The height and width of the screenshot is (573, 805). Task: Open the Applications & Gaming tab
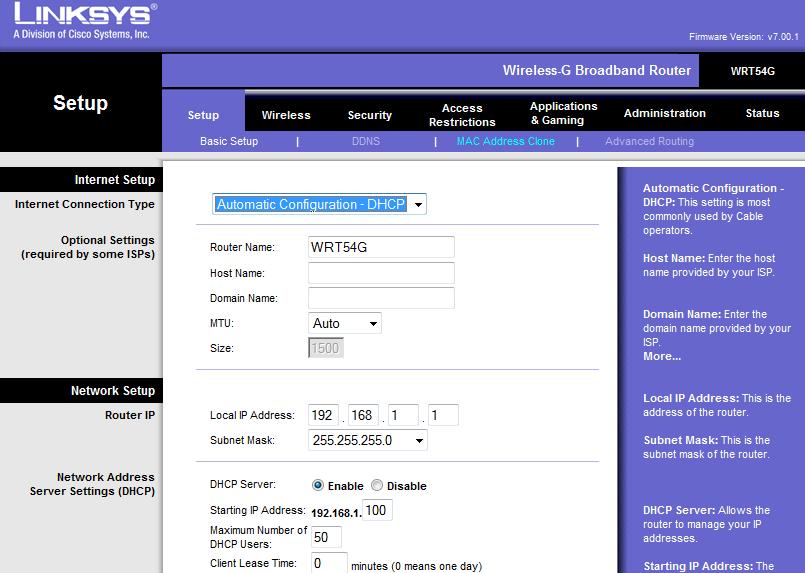coord(563,113)
